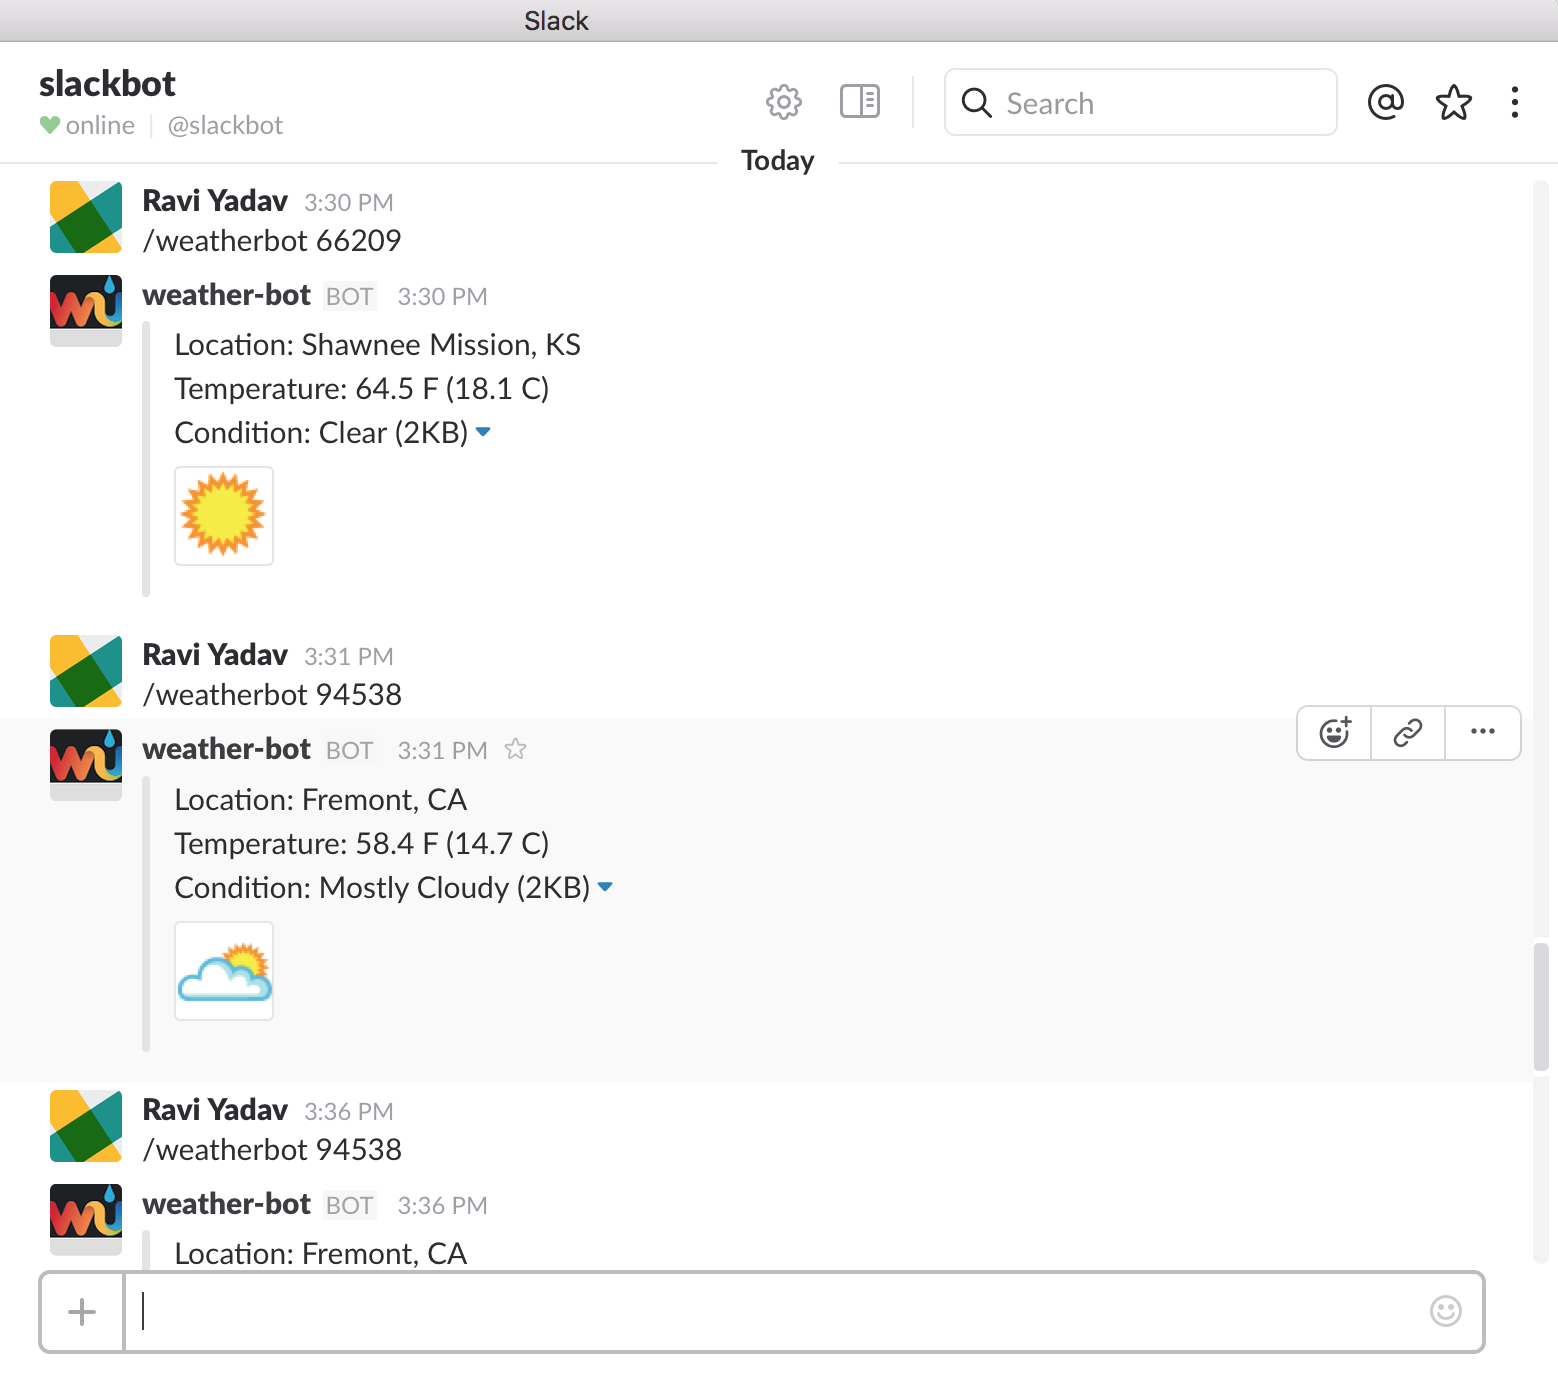This screenshot has height=1396, width=1558.
Task: Click the 3:31 PM timestamp of Ravi's message
Action: click(x=349, y=657)
